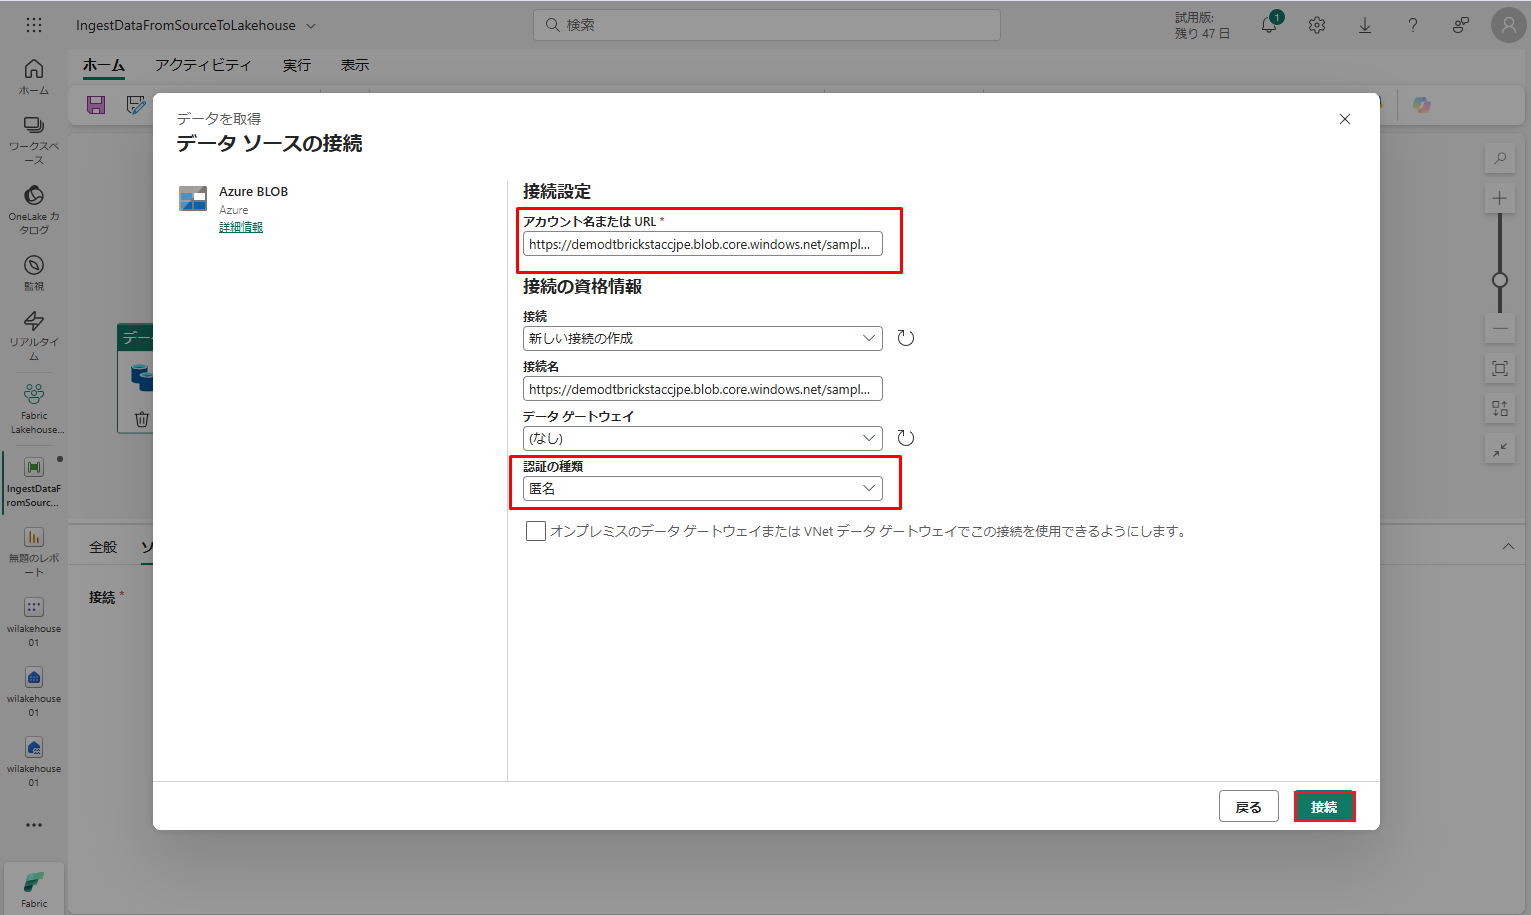The width and height of the screenshot is (1531, 915).
Task: Open OneLake カタログ in sidebar
Action: coord(34,210)
